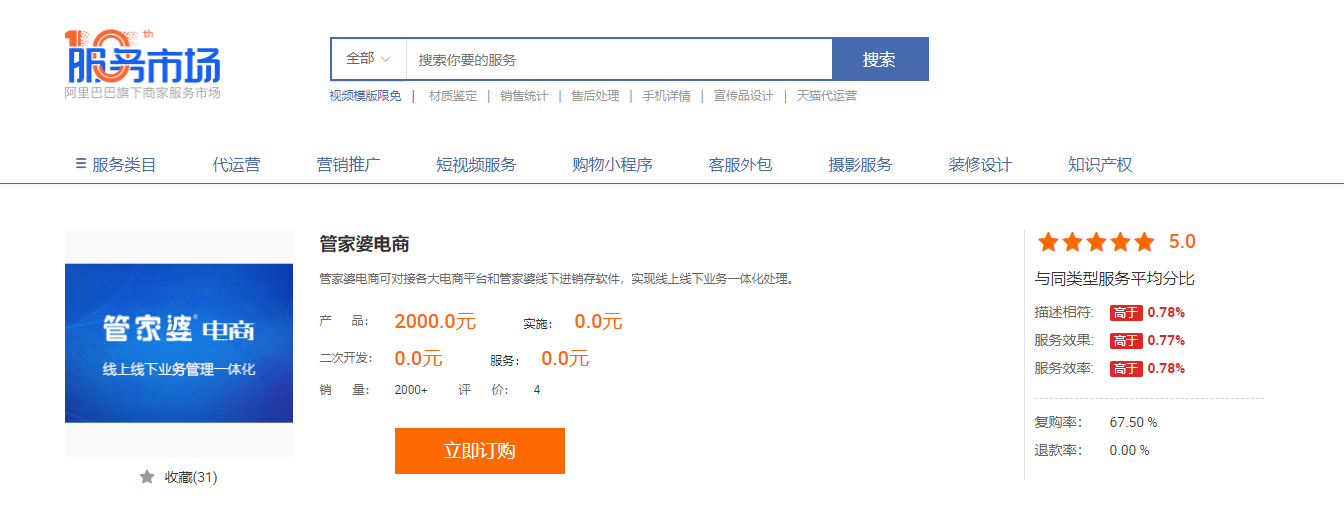Click the 阿里巴巴旗下商家服务市场 tagline

pos(142,93)
